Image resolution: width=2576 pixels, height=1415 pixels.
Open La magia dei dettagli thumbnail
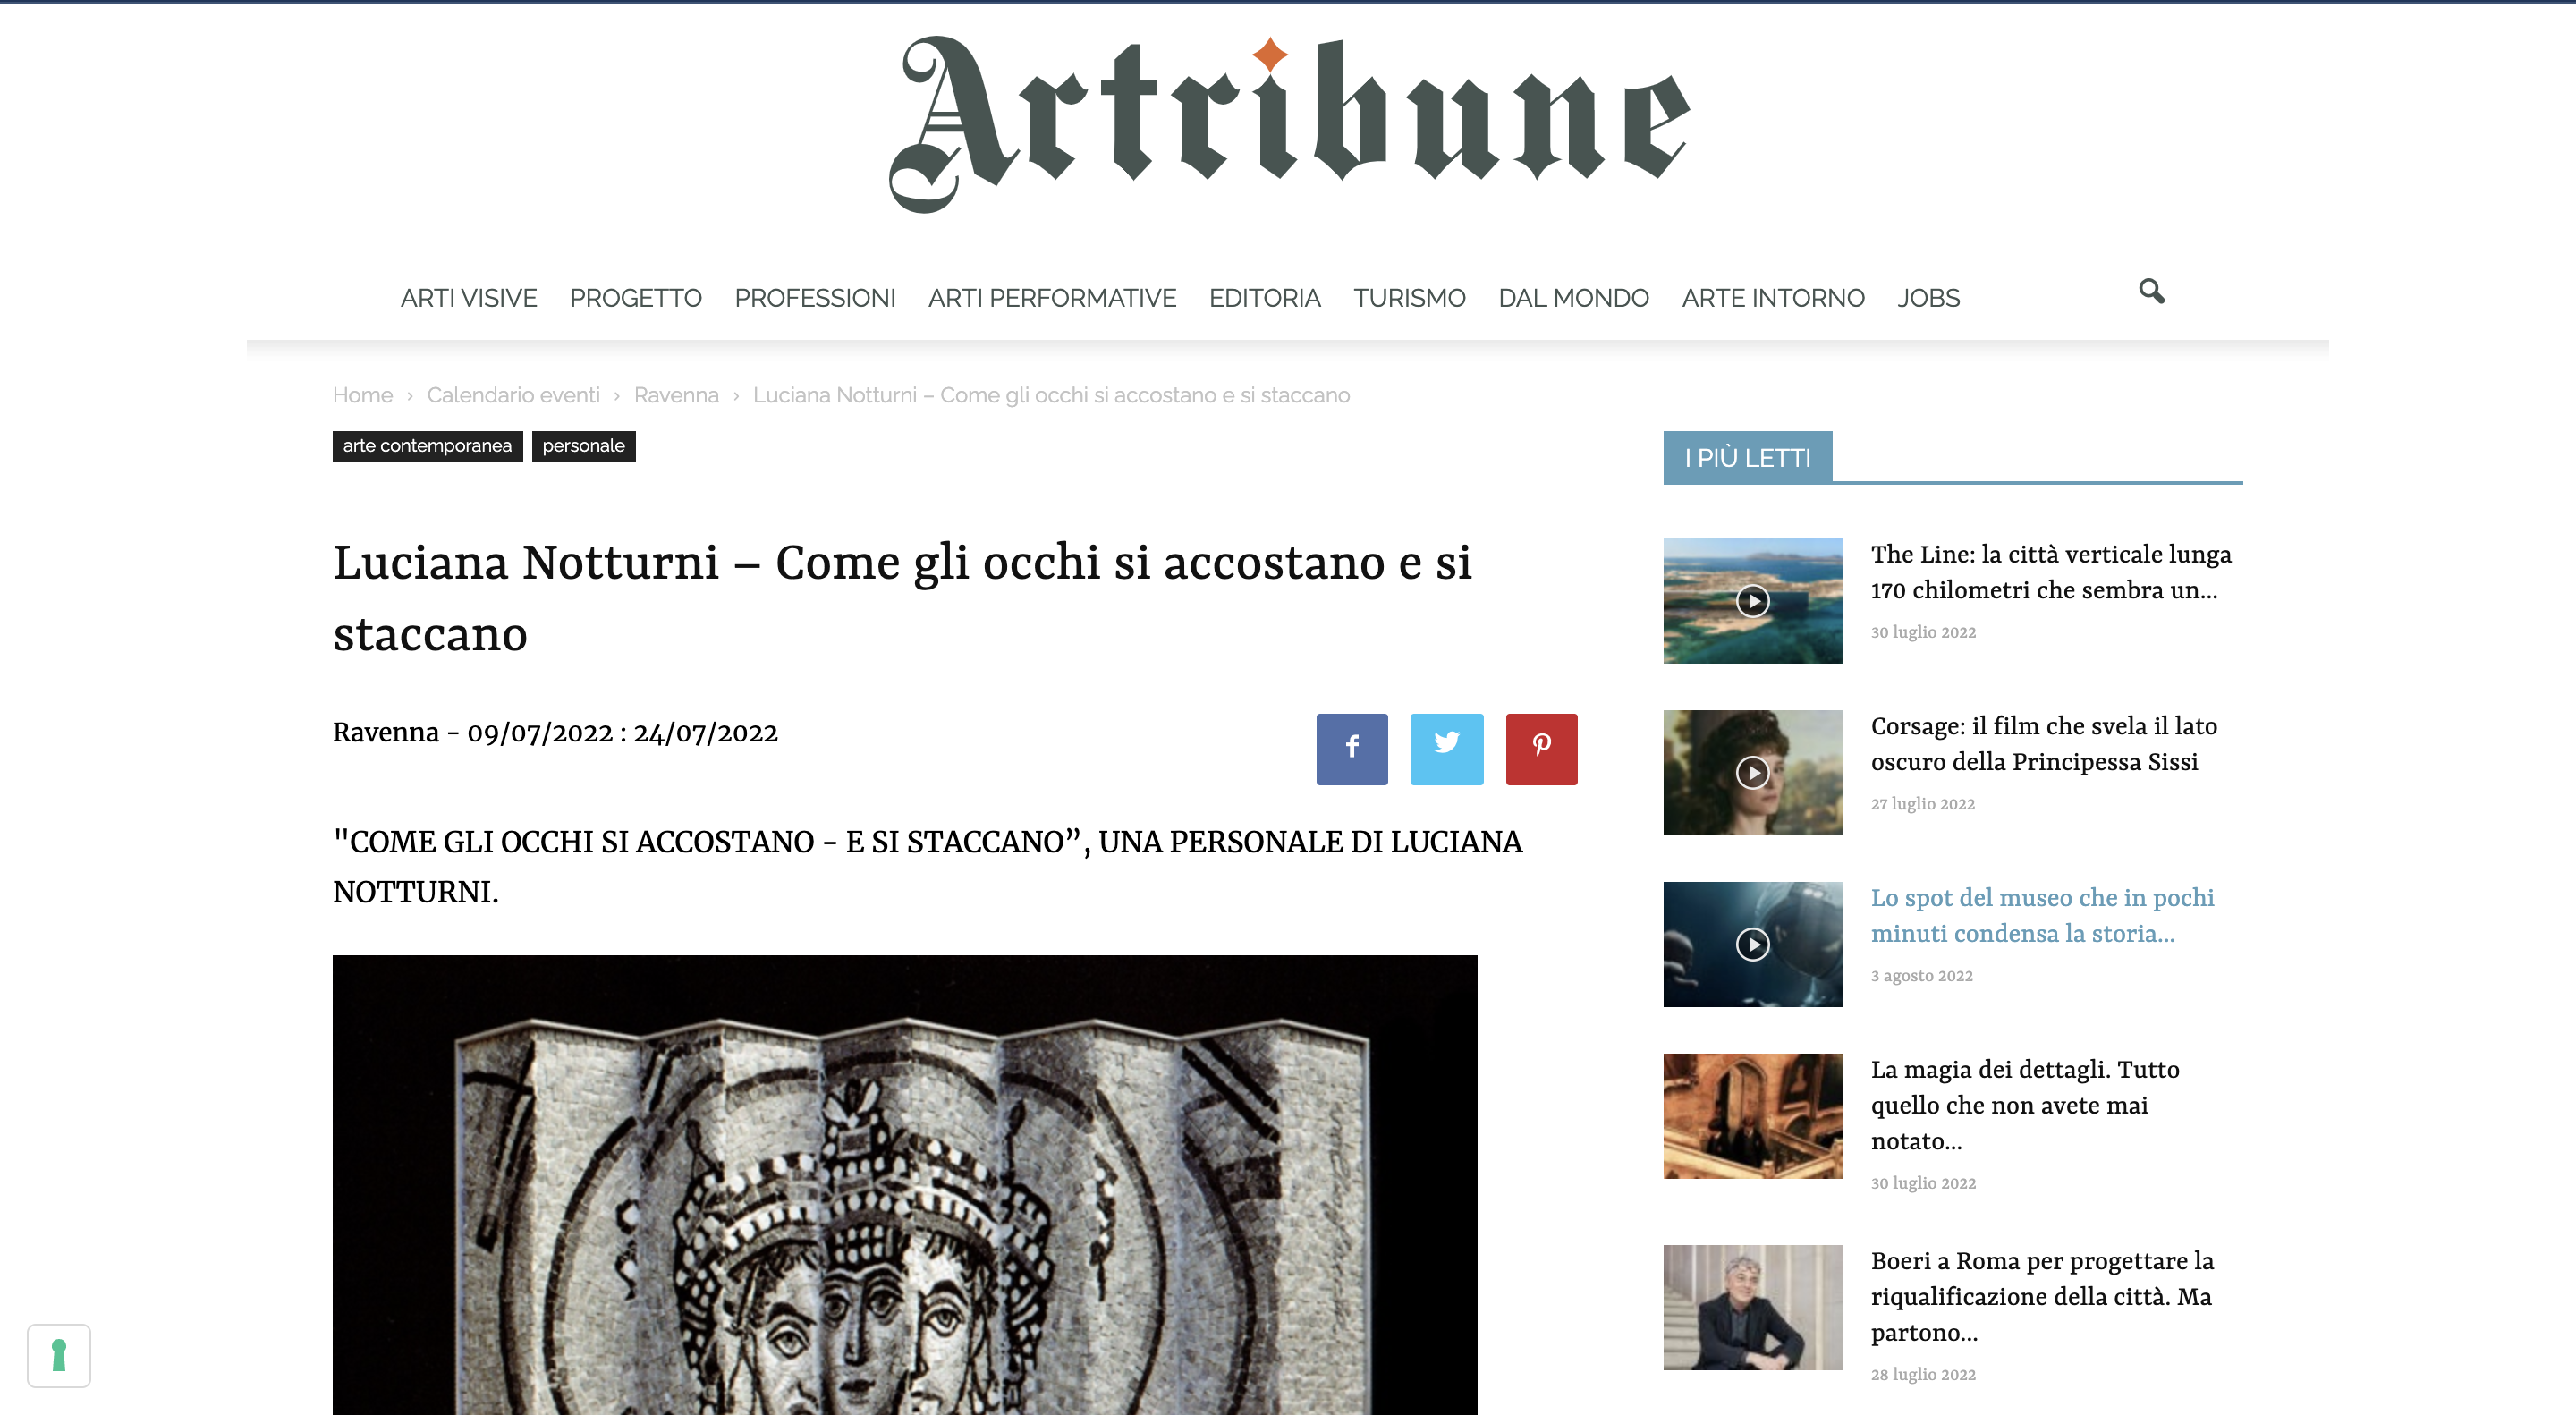[x=1752, y=1116]
